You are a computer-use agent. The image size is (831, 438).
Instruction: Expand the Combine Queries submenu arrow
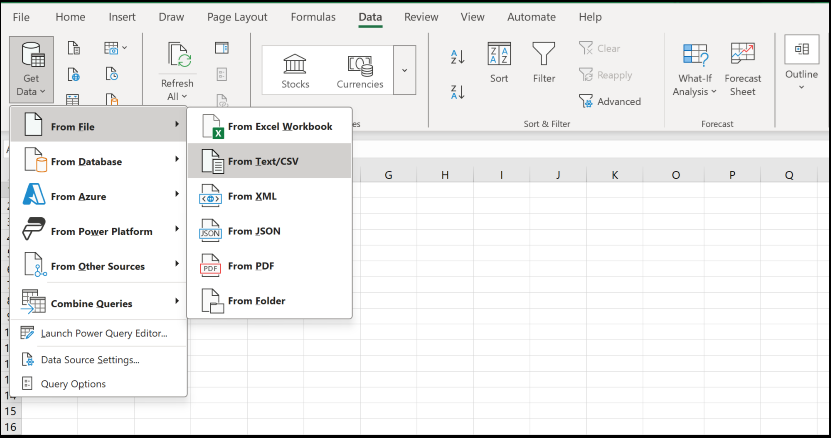click(177, 301)
